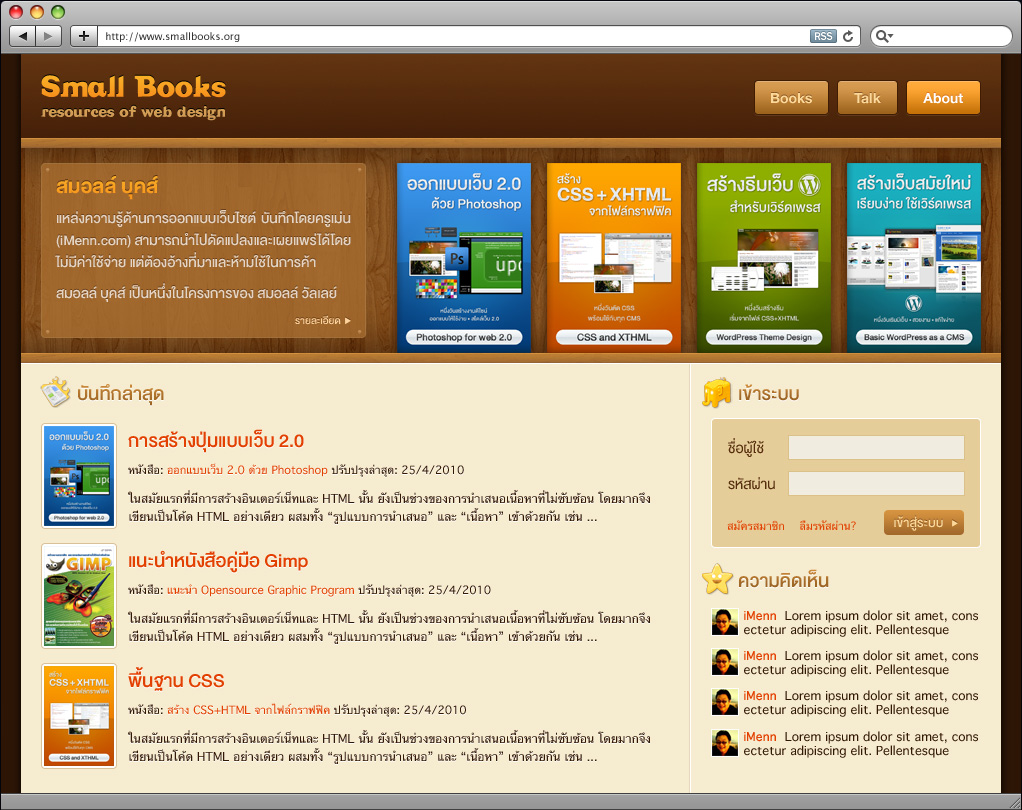Click the ลืมรหัสผ่าน? forgot password link
The image size is (1022, 810).
827,525
